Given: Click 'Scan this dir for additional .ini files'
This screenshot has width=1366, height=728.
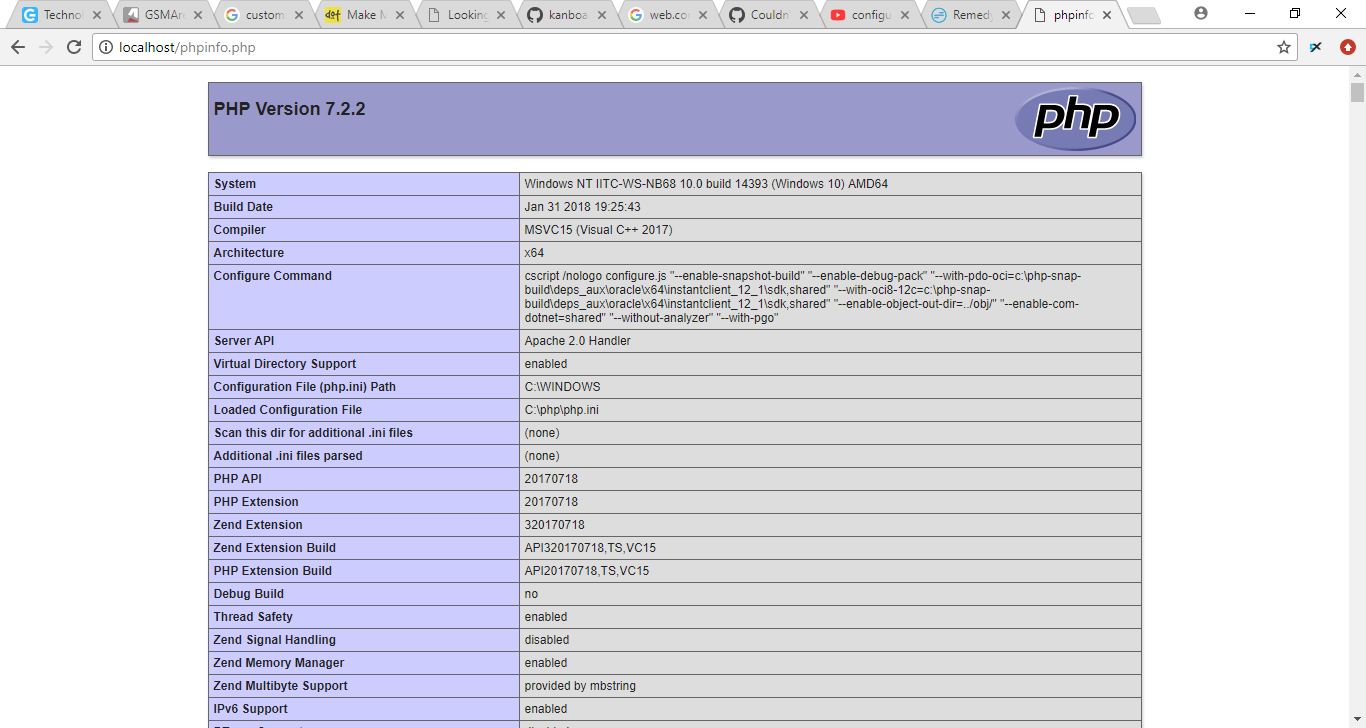Looking at the screenshot, I should (313, 433).
